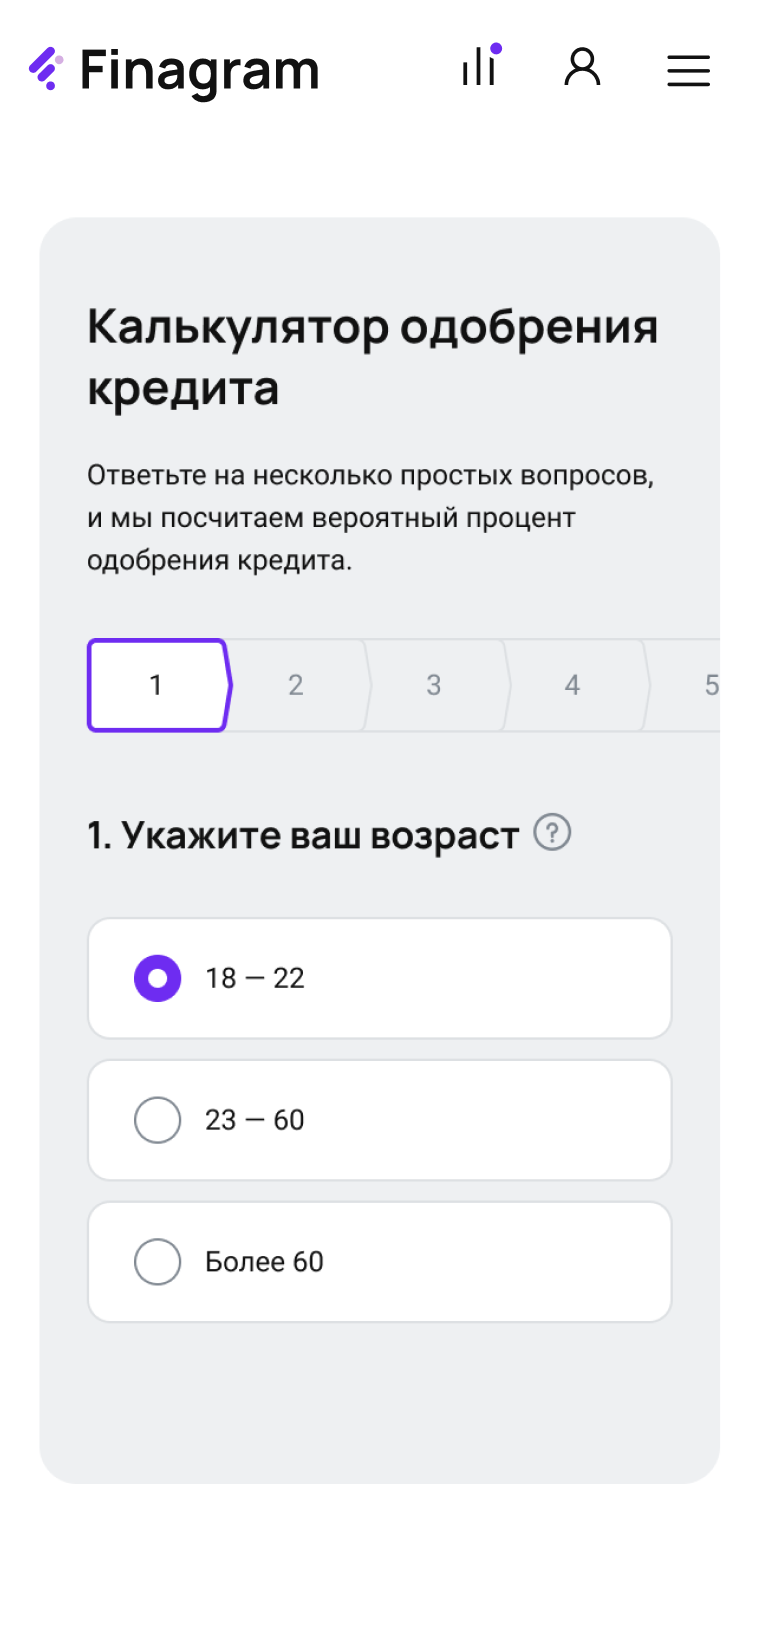
Task: Open step 3 of the questionnaire
Action: pyautogui.click(x=433, y=685)
